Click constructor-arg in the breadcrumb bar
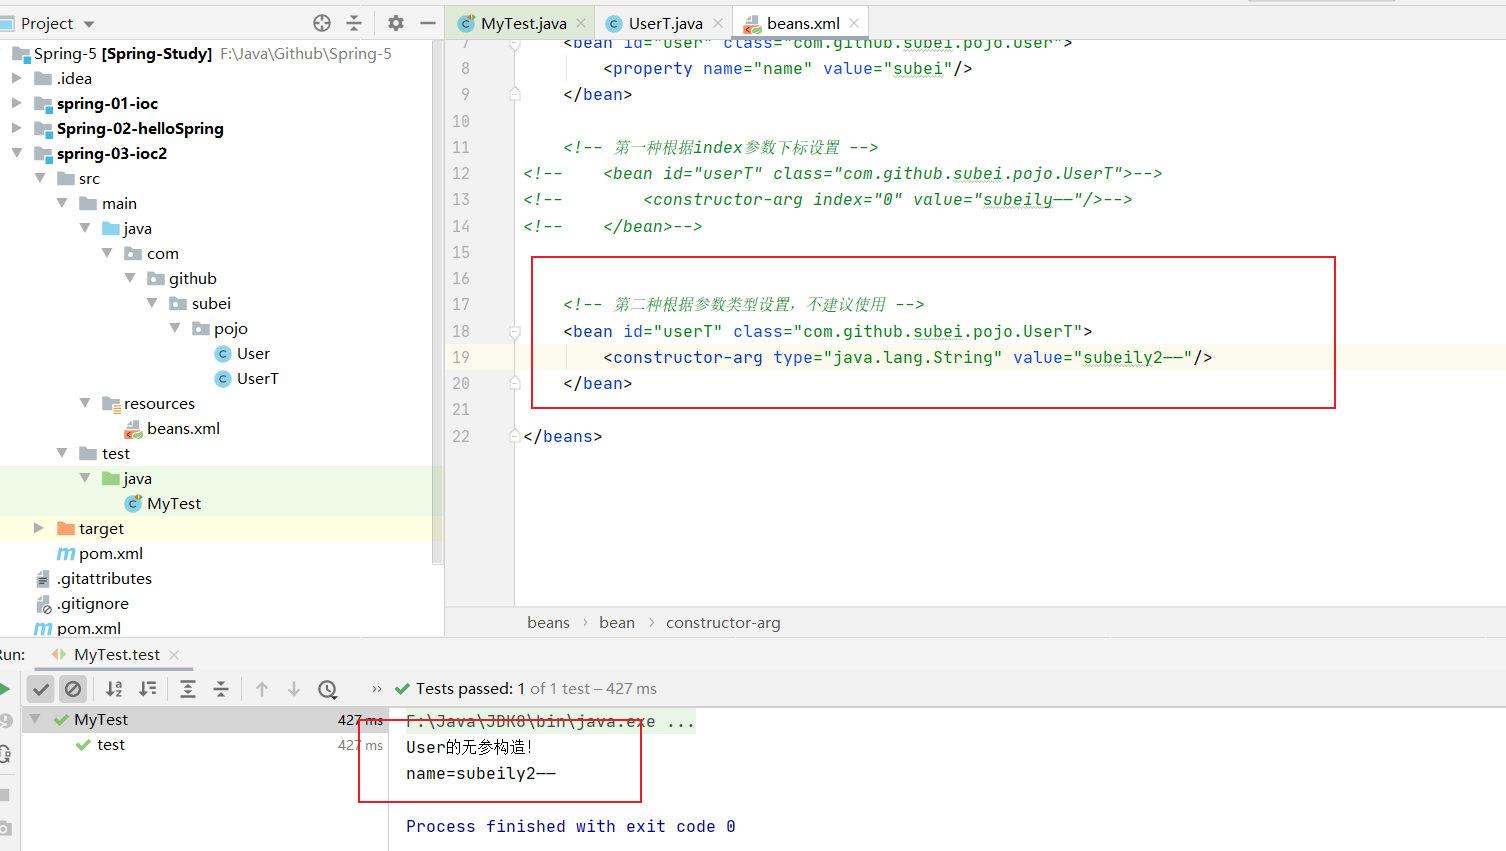The height and width of the screenshot is (851, 1506). (x=723, y=623)
